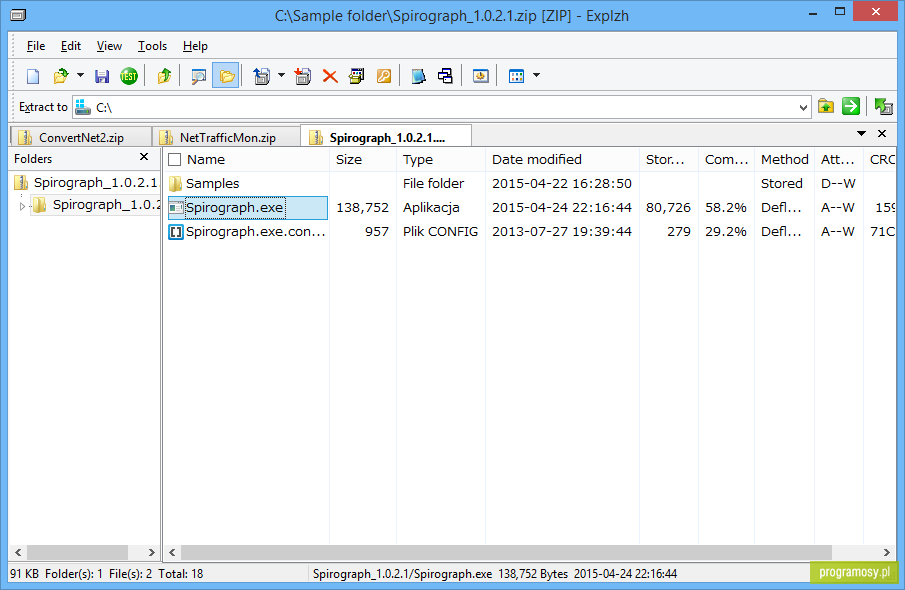
Task: Click the red X Delete icon
Action: (x=330, y=76)
